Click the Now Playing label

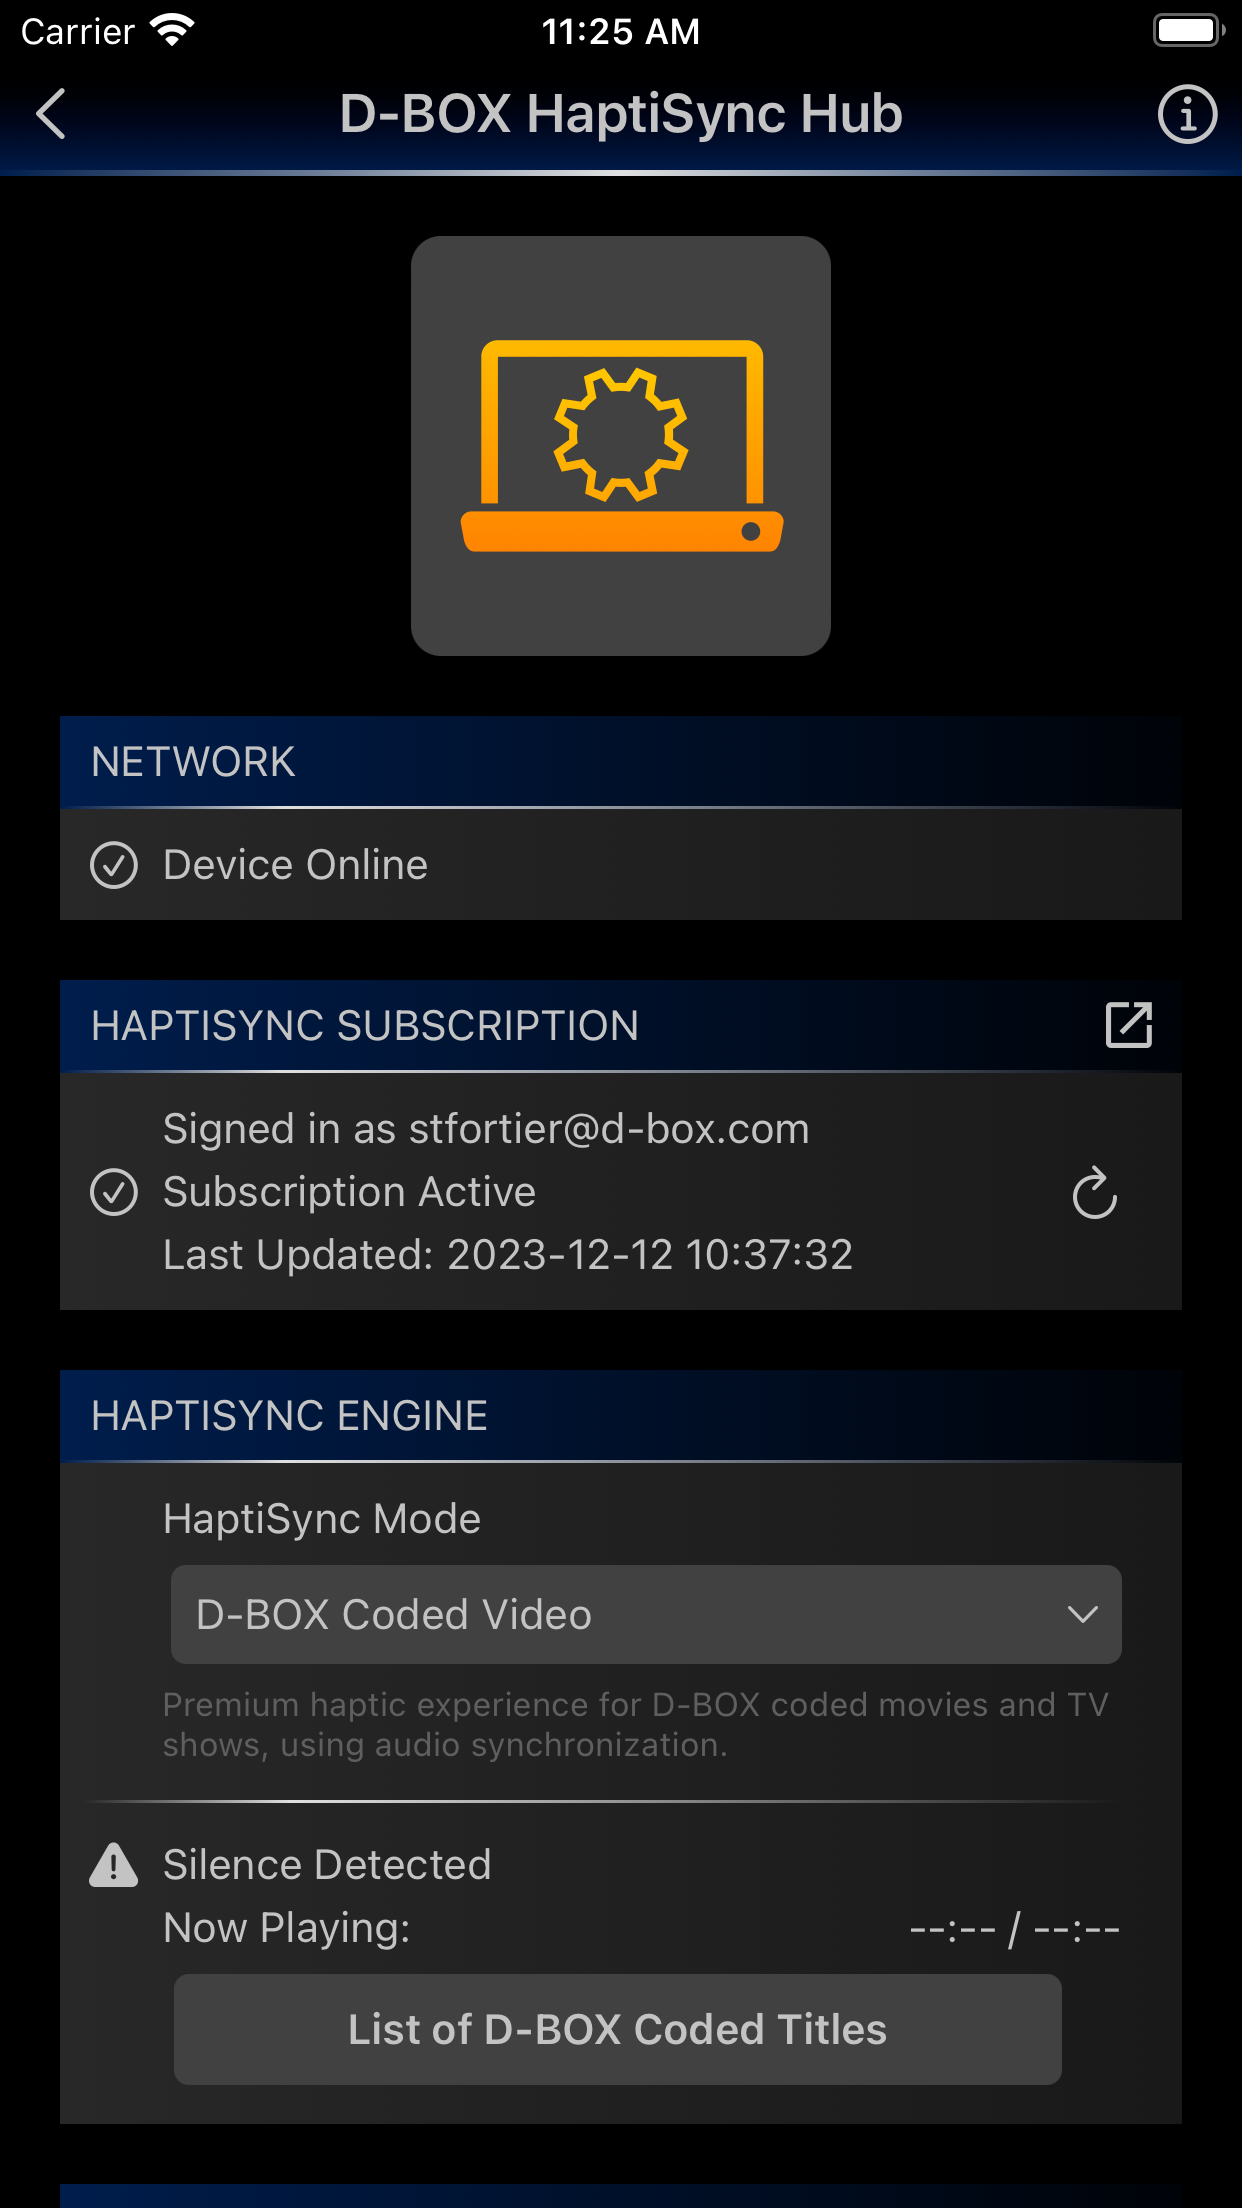point(287,1928)
